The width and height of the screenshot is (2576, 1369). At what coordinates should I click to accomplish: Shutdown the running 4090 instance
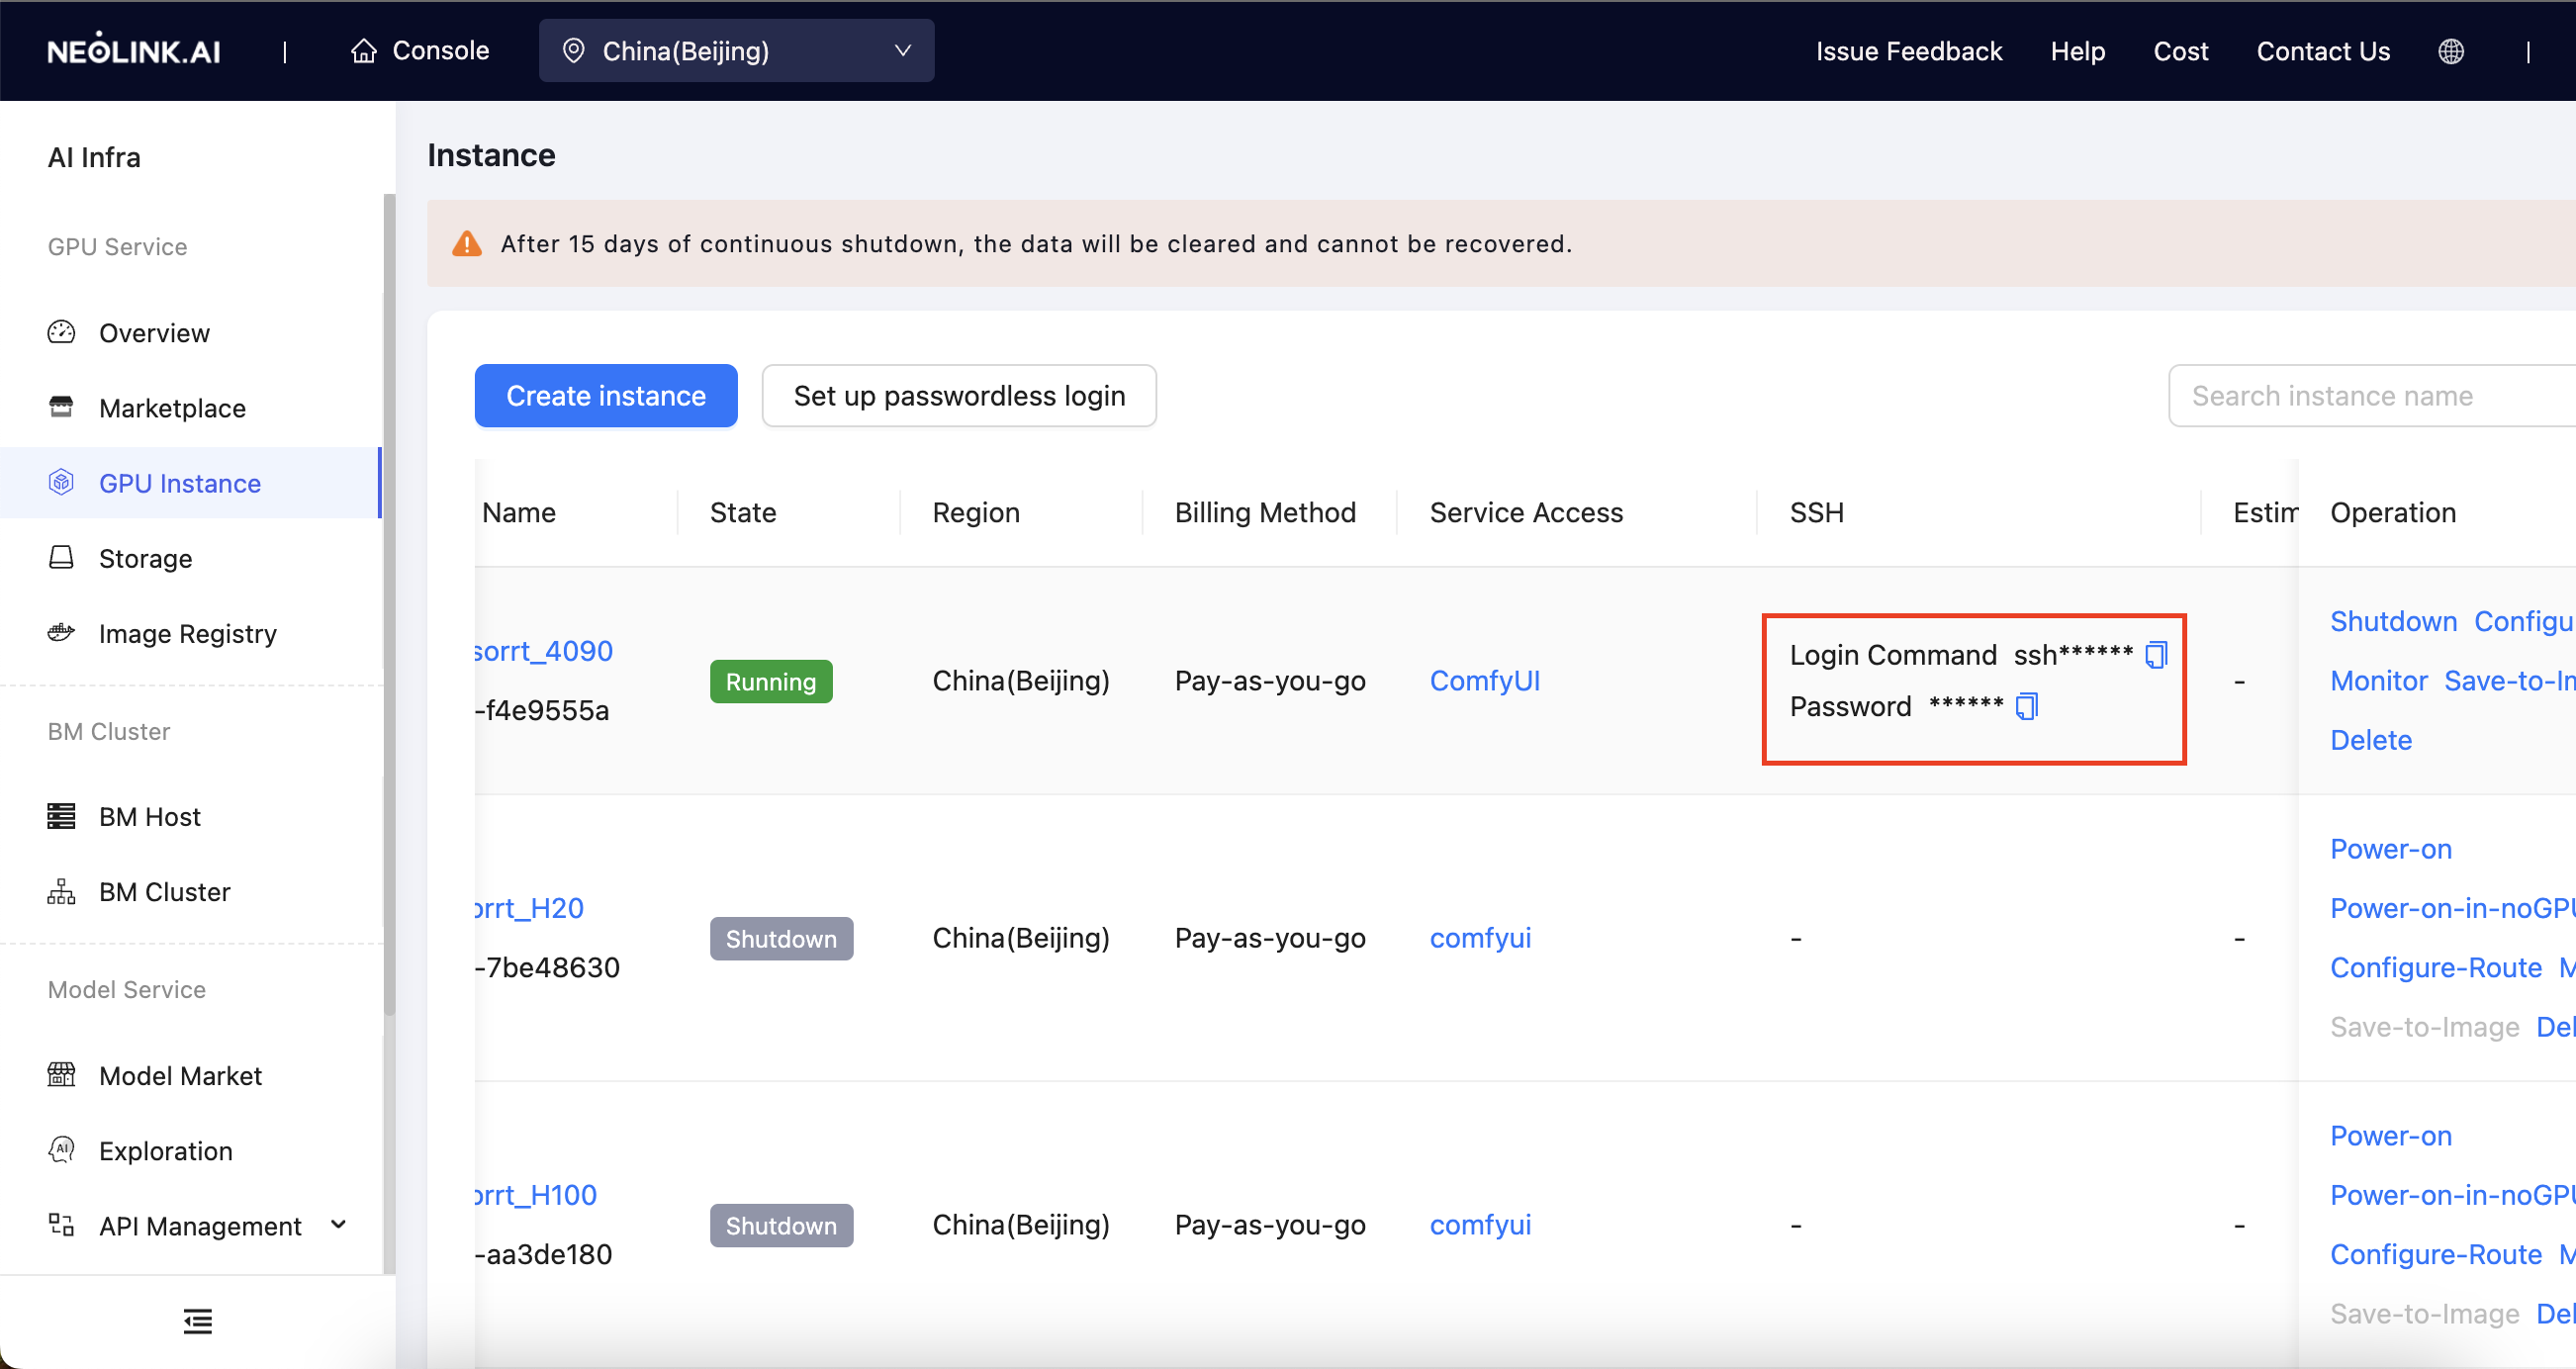[2393, 622]
